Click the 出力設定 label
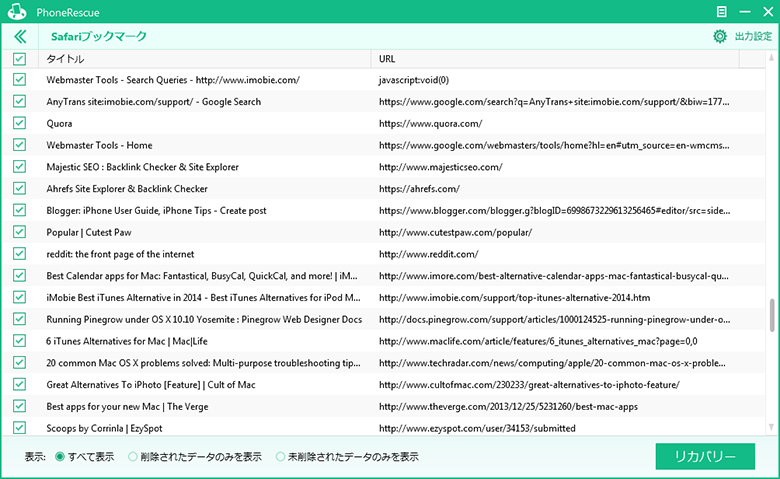The width and height of the screenshot is (780, 479). [x=753, y=36]
